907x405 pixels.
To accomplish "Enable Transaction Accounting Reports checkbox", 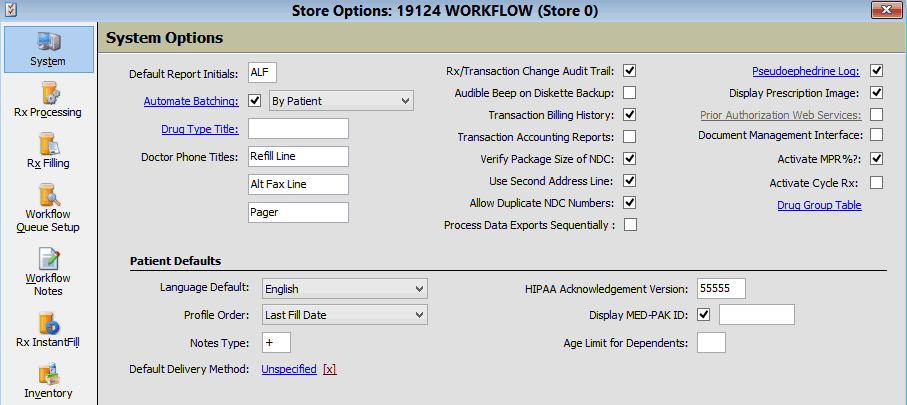I will [630, 137].
